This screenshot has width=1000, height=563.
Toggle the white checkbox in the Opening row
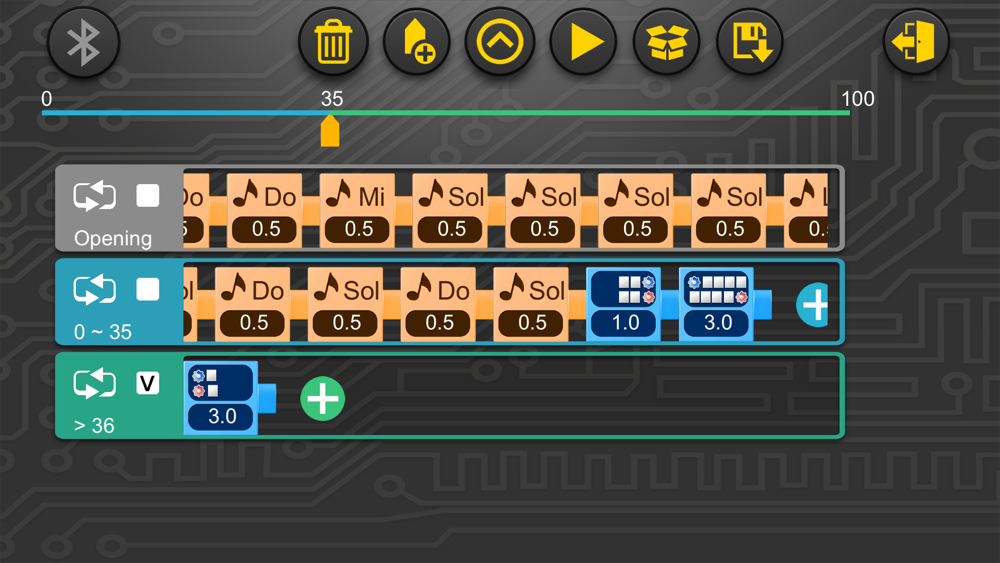tap(148, 196)
